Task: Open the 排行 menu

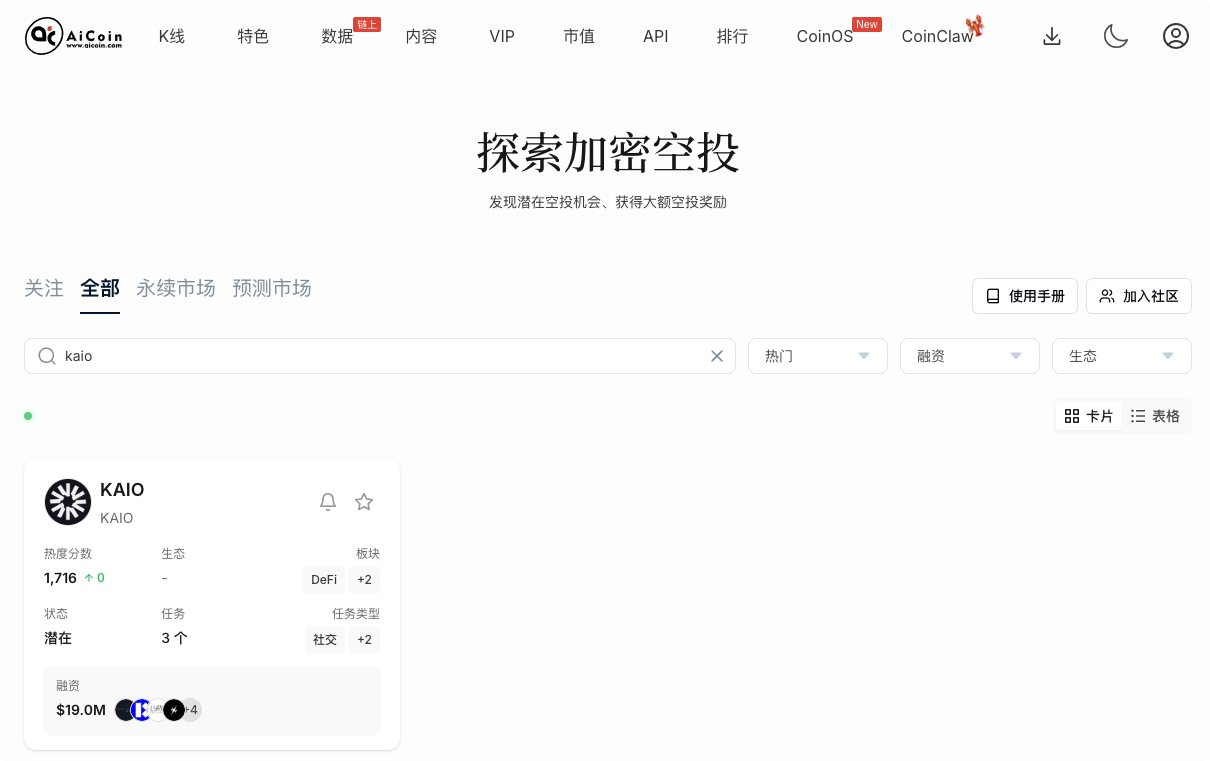Action: (x=733, y=37)
